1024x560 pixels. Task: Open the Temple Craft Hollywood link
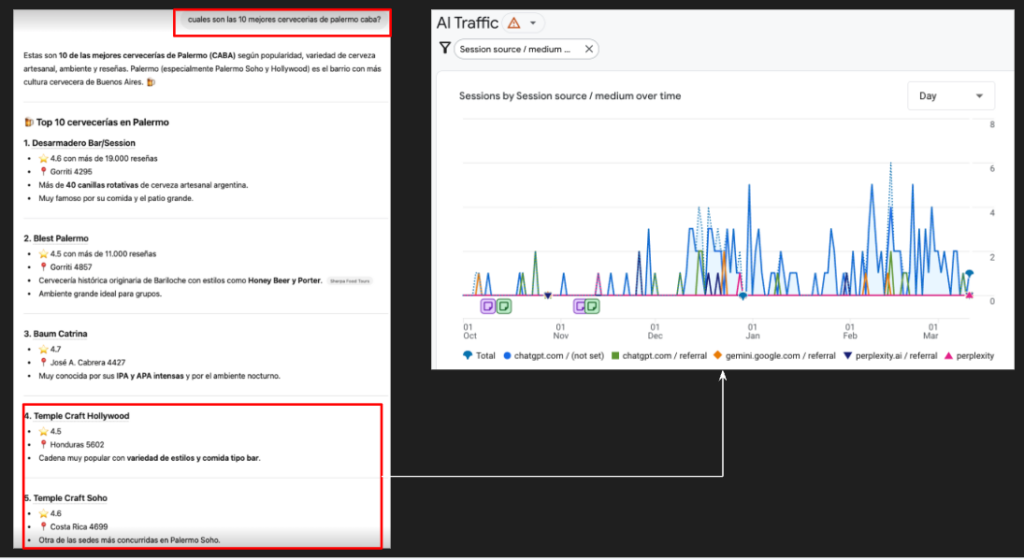coord(79,416)
